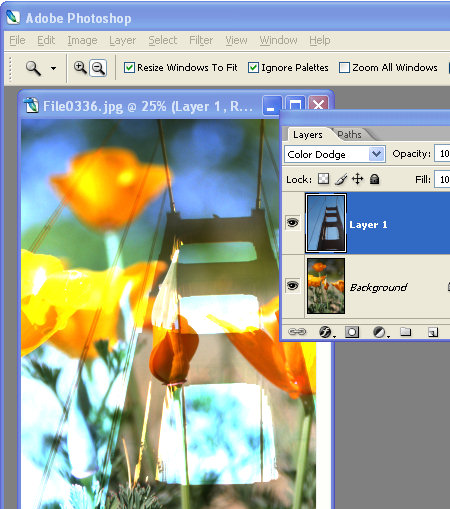Enable Zoom All Windows checkbox
The image size is (450, 509).
344,68
